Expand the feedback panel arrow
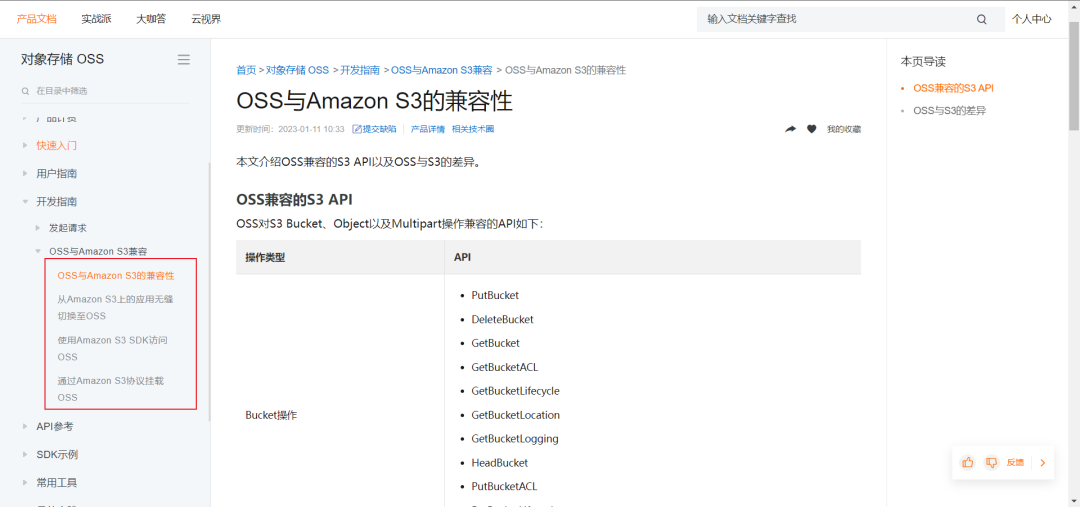This screenshot has height=507, width=1080. point(1043,463)
